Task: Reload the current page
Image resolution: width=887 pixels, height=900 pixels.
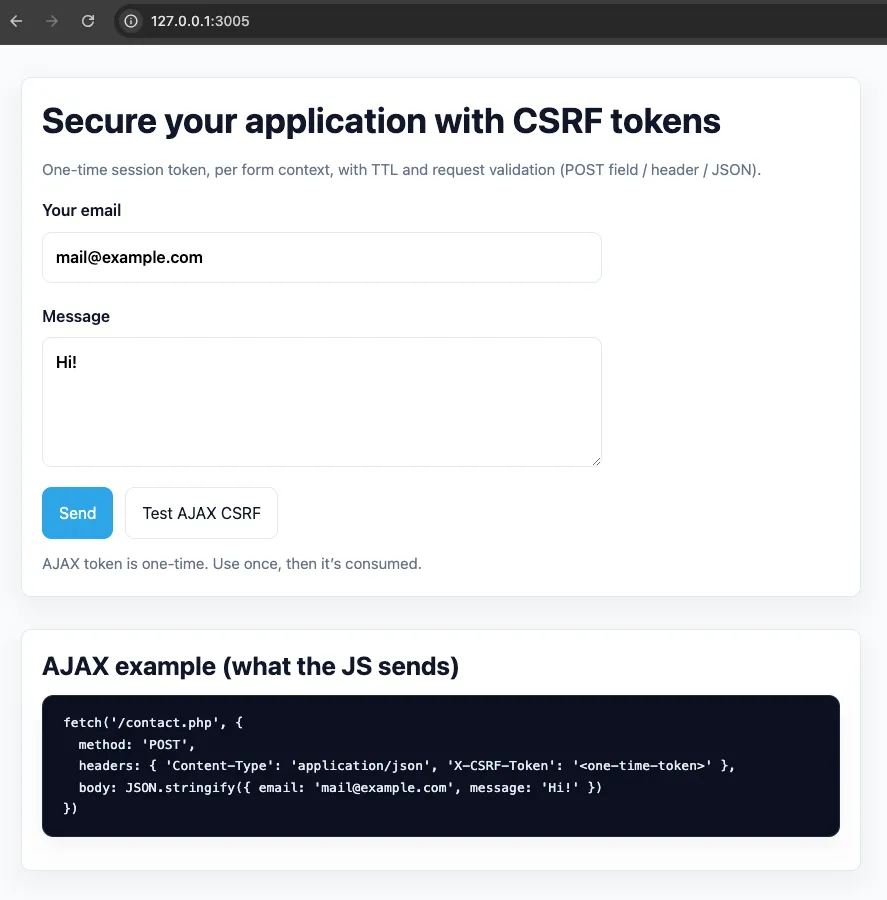Action: [x=88, y=21]
